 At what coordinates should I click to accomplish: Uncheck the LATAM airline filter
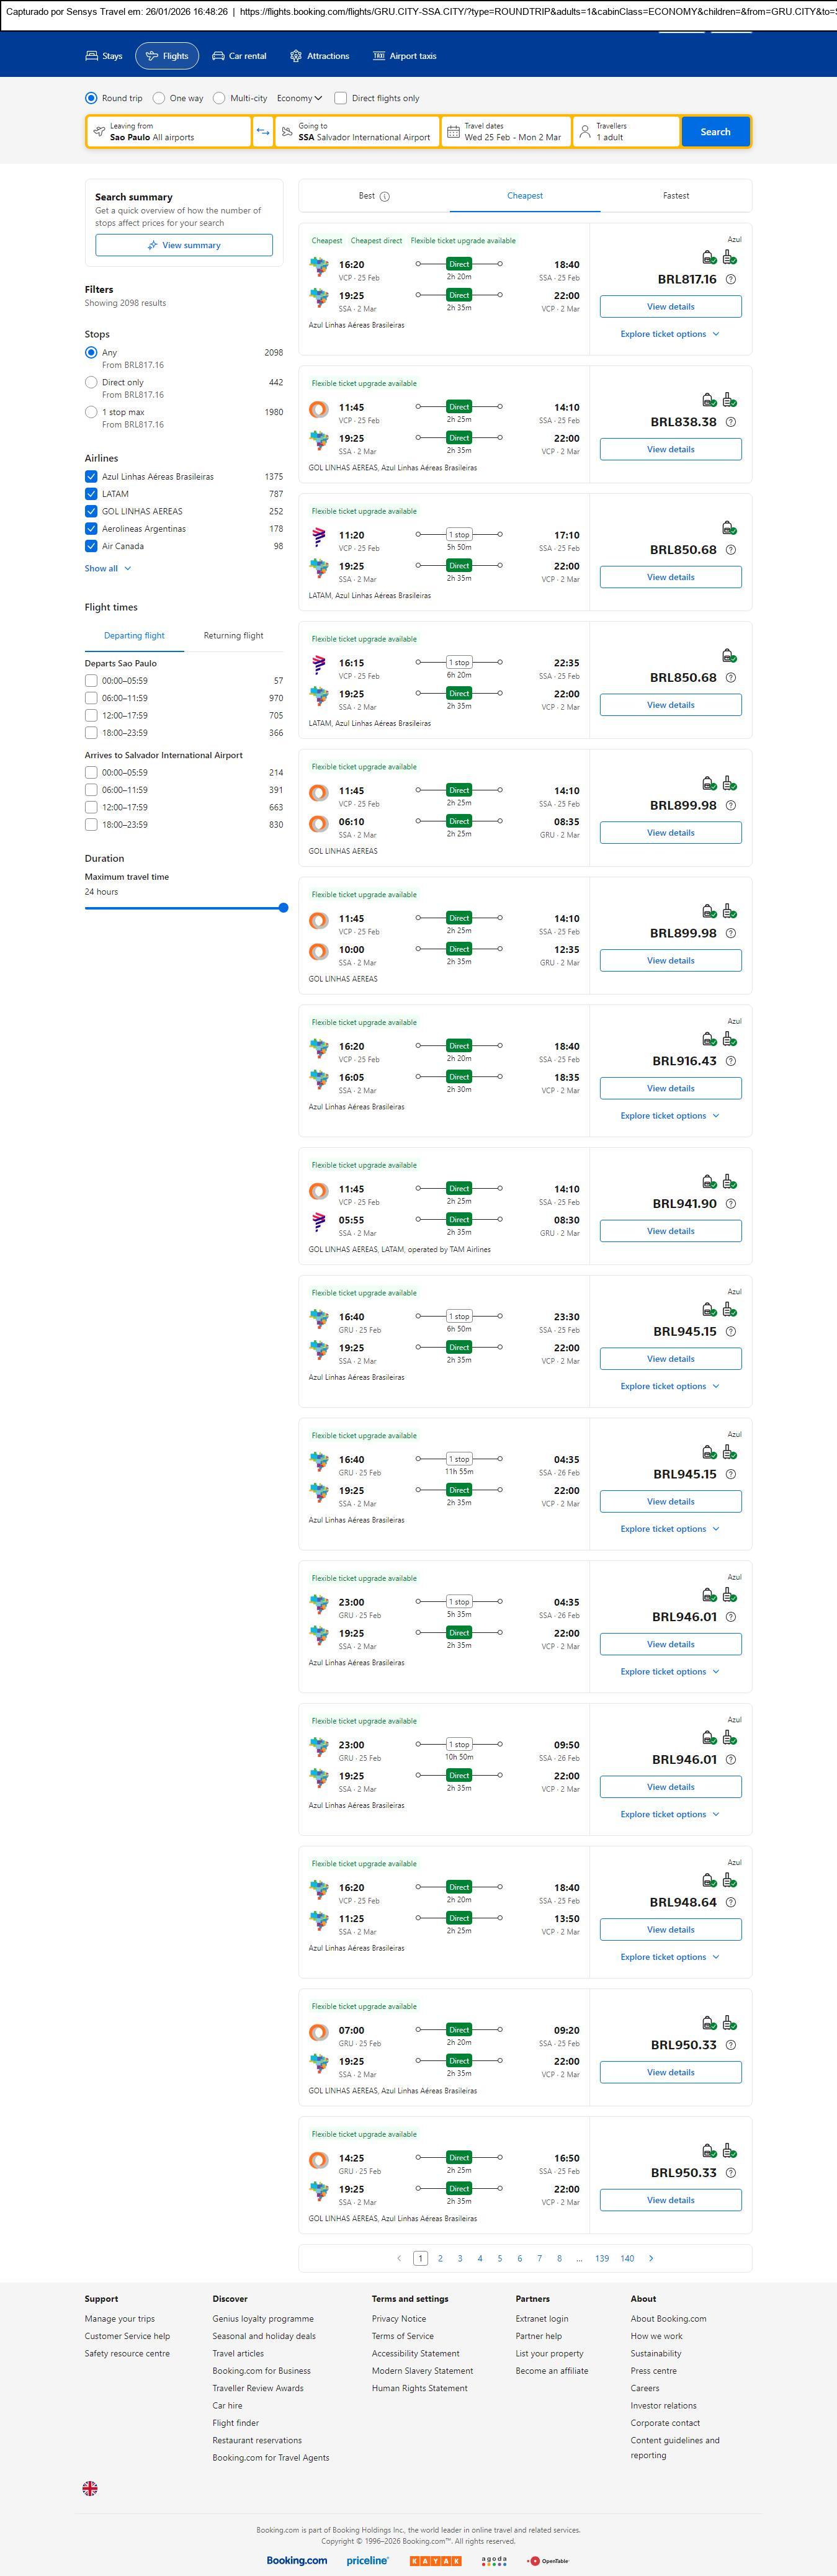[x=91, y=494]
